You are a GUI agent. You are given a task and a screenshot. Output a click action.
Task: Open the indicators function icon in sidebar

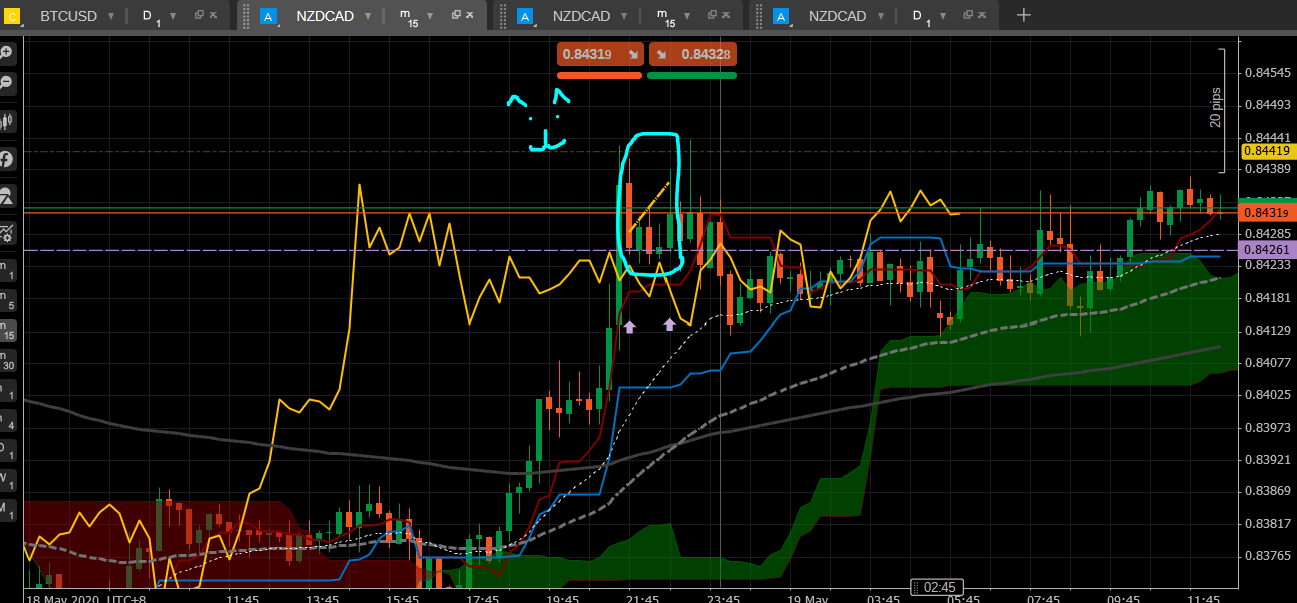pos(7,158)
